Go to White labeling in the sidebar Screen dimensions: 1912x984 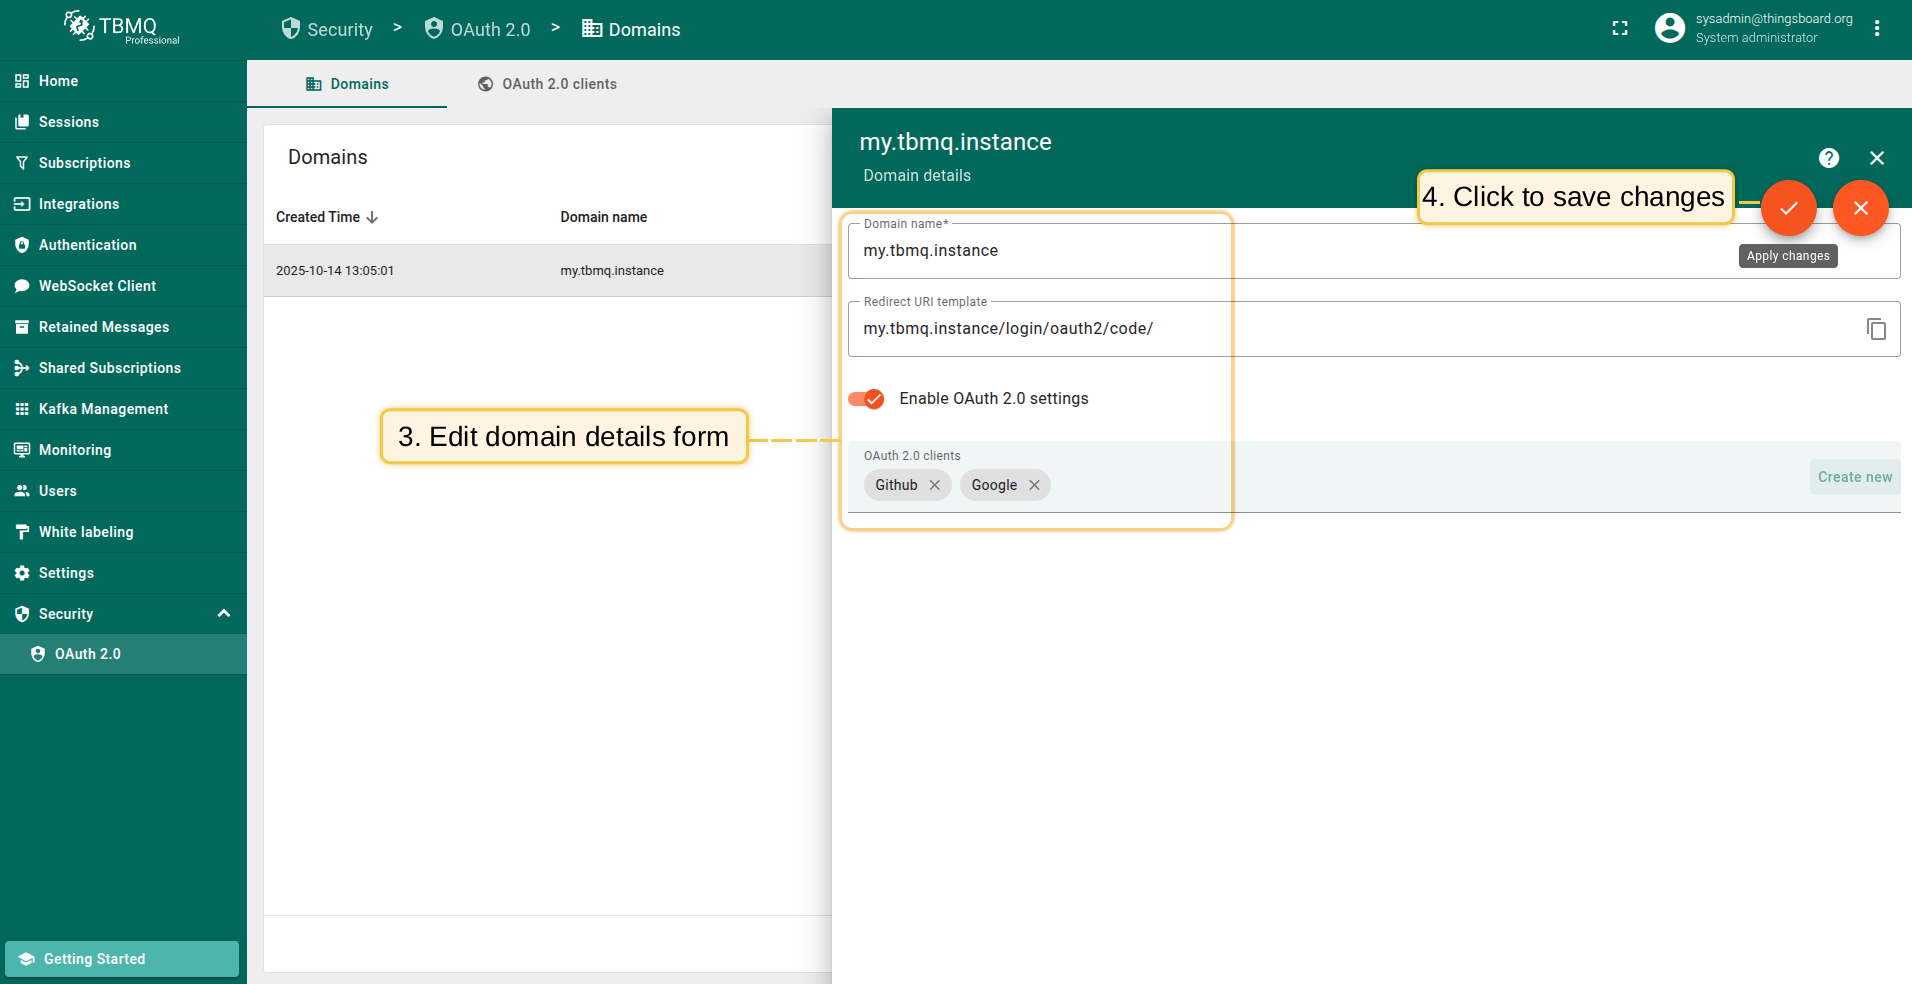pyautogui.click(x=86, y=532)
